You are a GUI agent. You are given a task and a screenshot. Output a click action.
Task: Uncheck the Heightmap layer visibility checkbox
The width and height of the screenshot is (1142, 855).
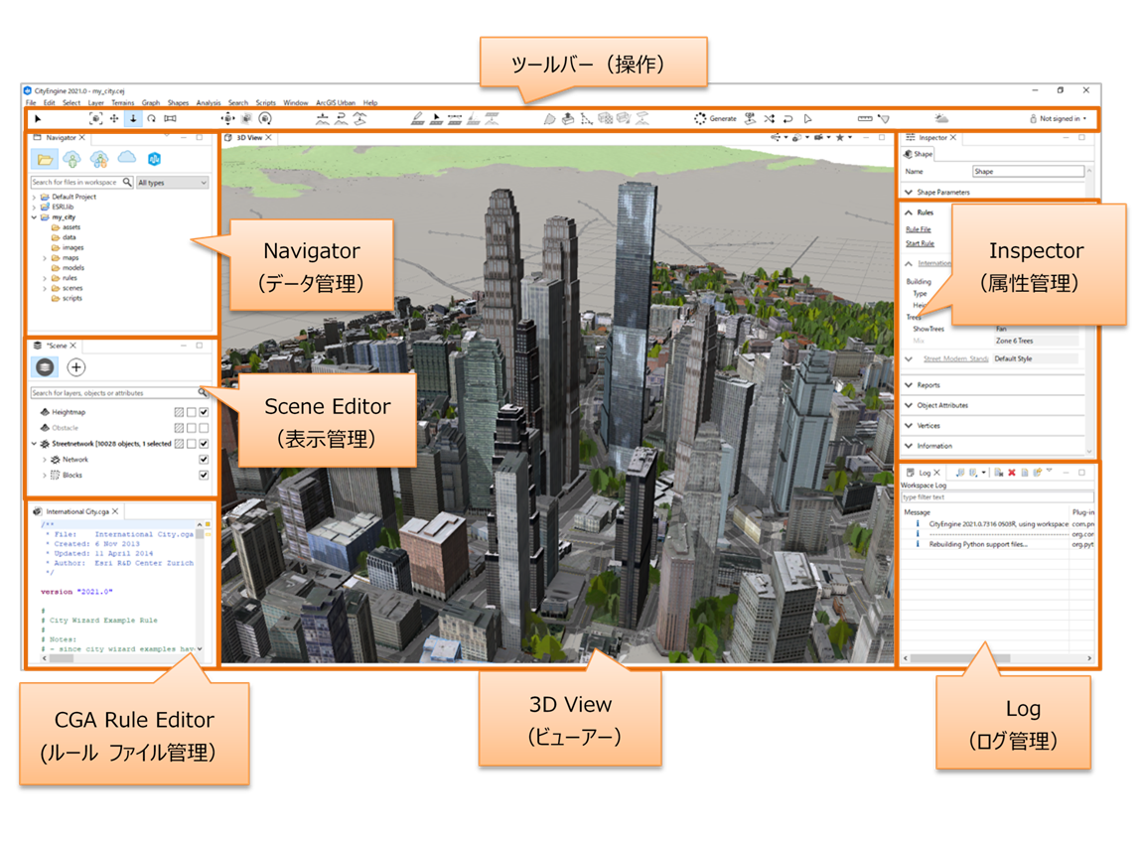(x=204, y=412)
